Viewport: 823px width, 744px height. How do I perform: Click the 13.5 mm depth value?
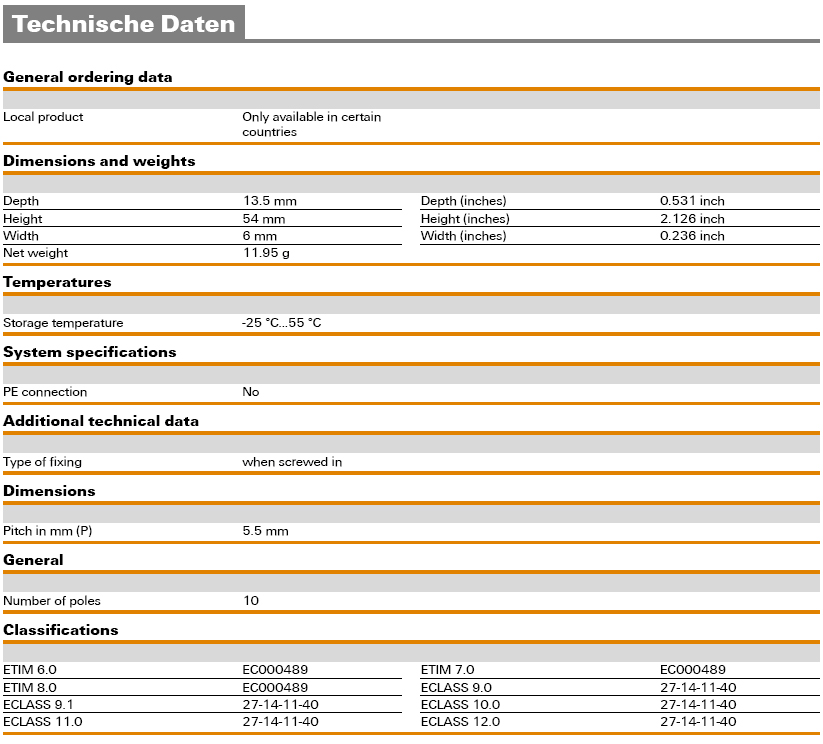[x=269, y=201]
